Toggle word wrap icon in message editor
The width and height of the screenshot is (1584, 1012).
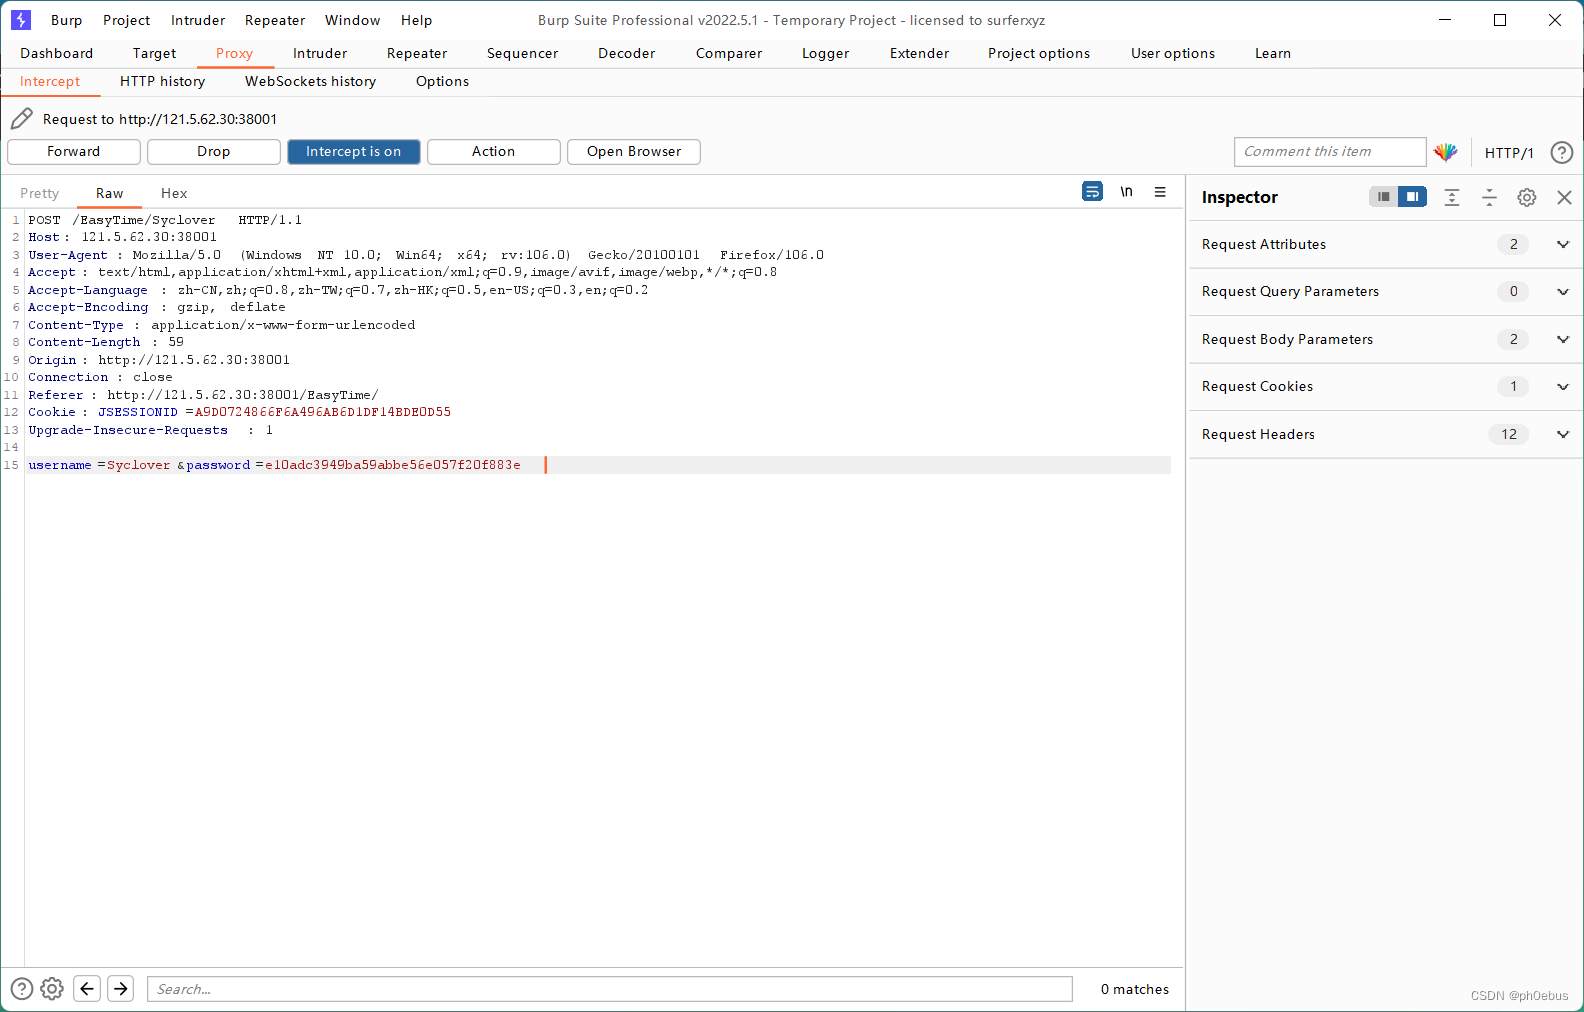pos(1092,191)
